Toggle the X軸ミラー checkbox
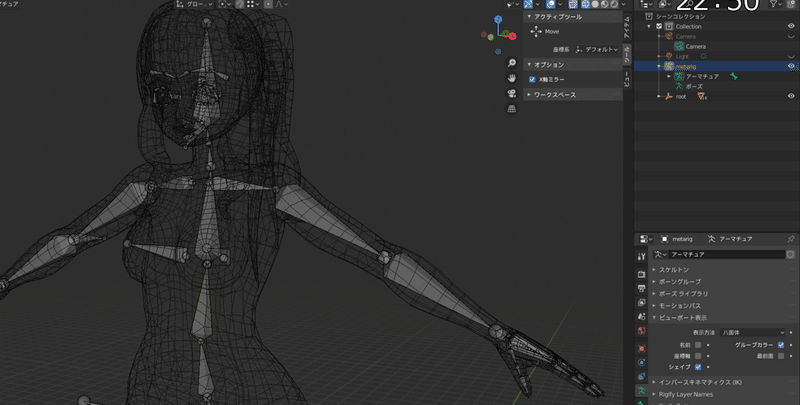800x405 pixels. (532, 80)
